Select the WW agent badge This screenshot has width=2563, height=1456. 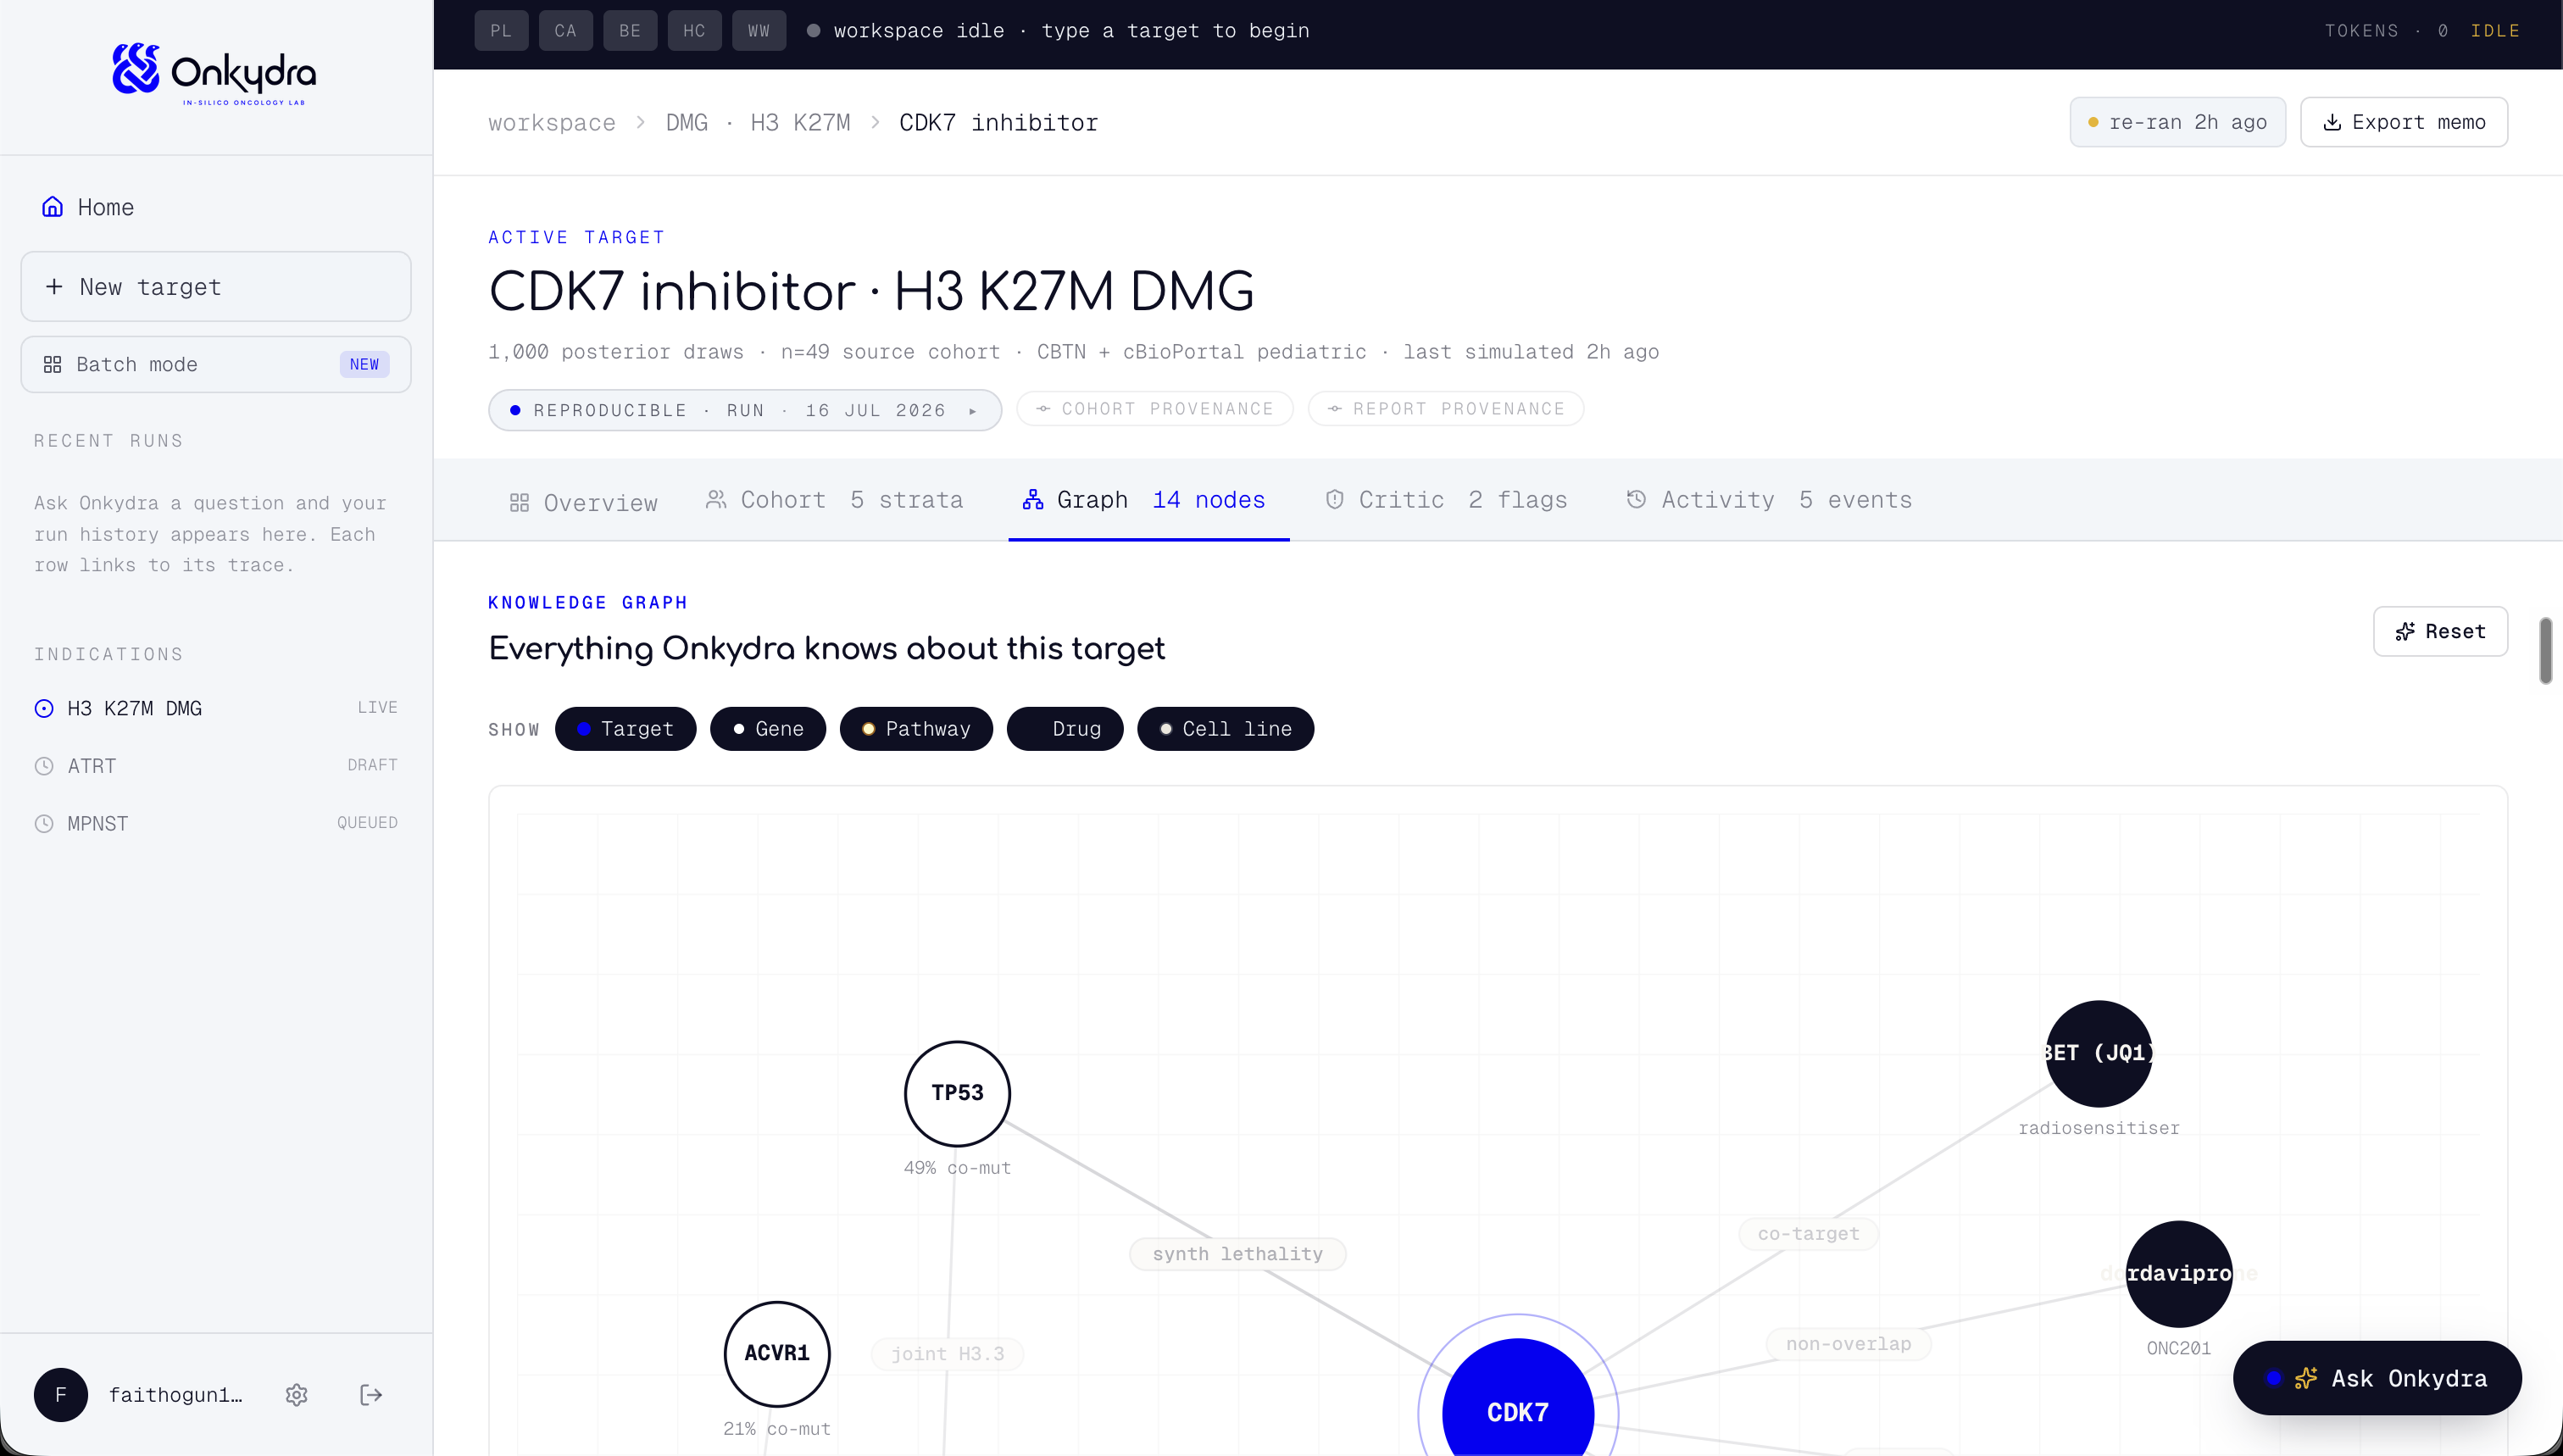pos(759,31)
